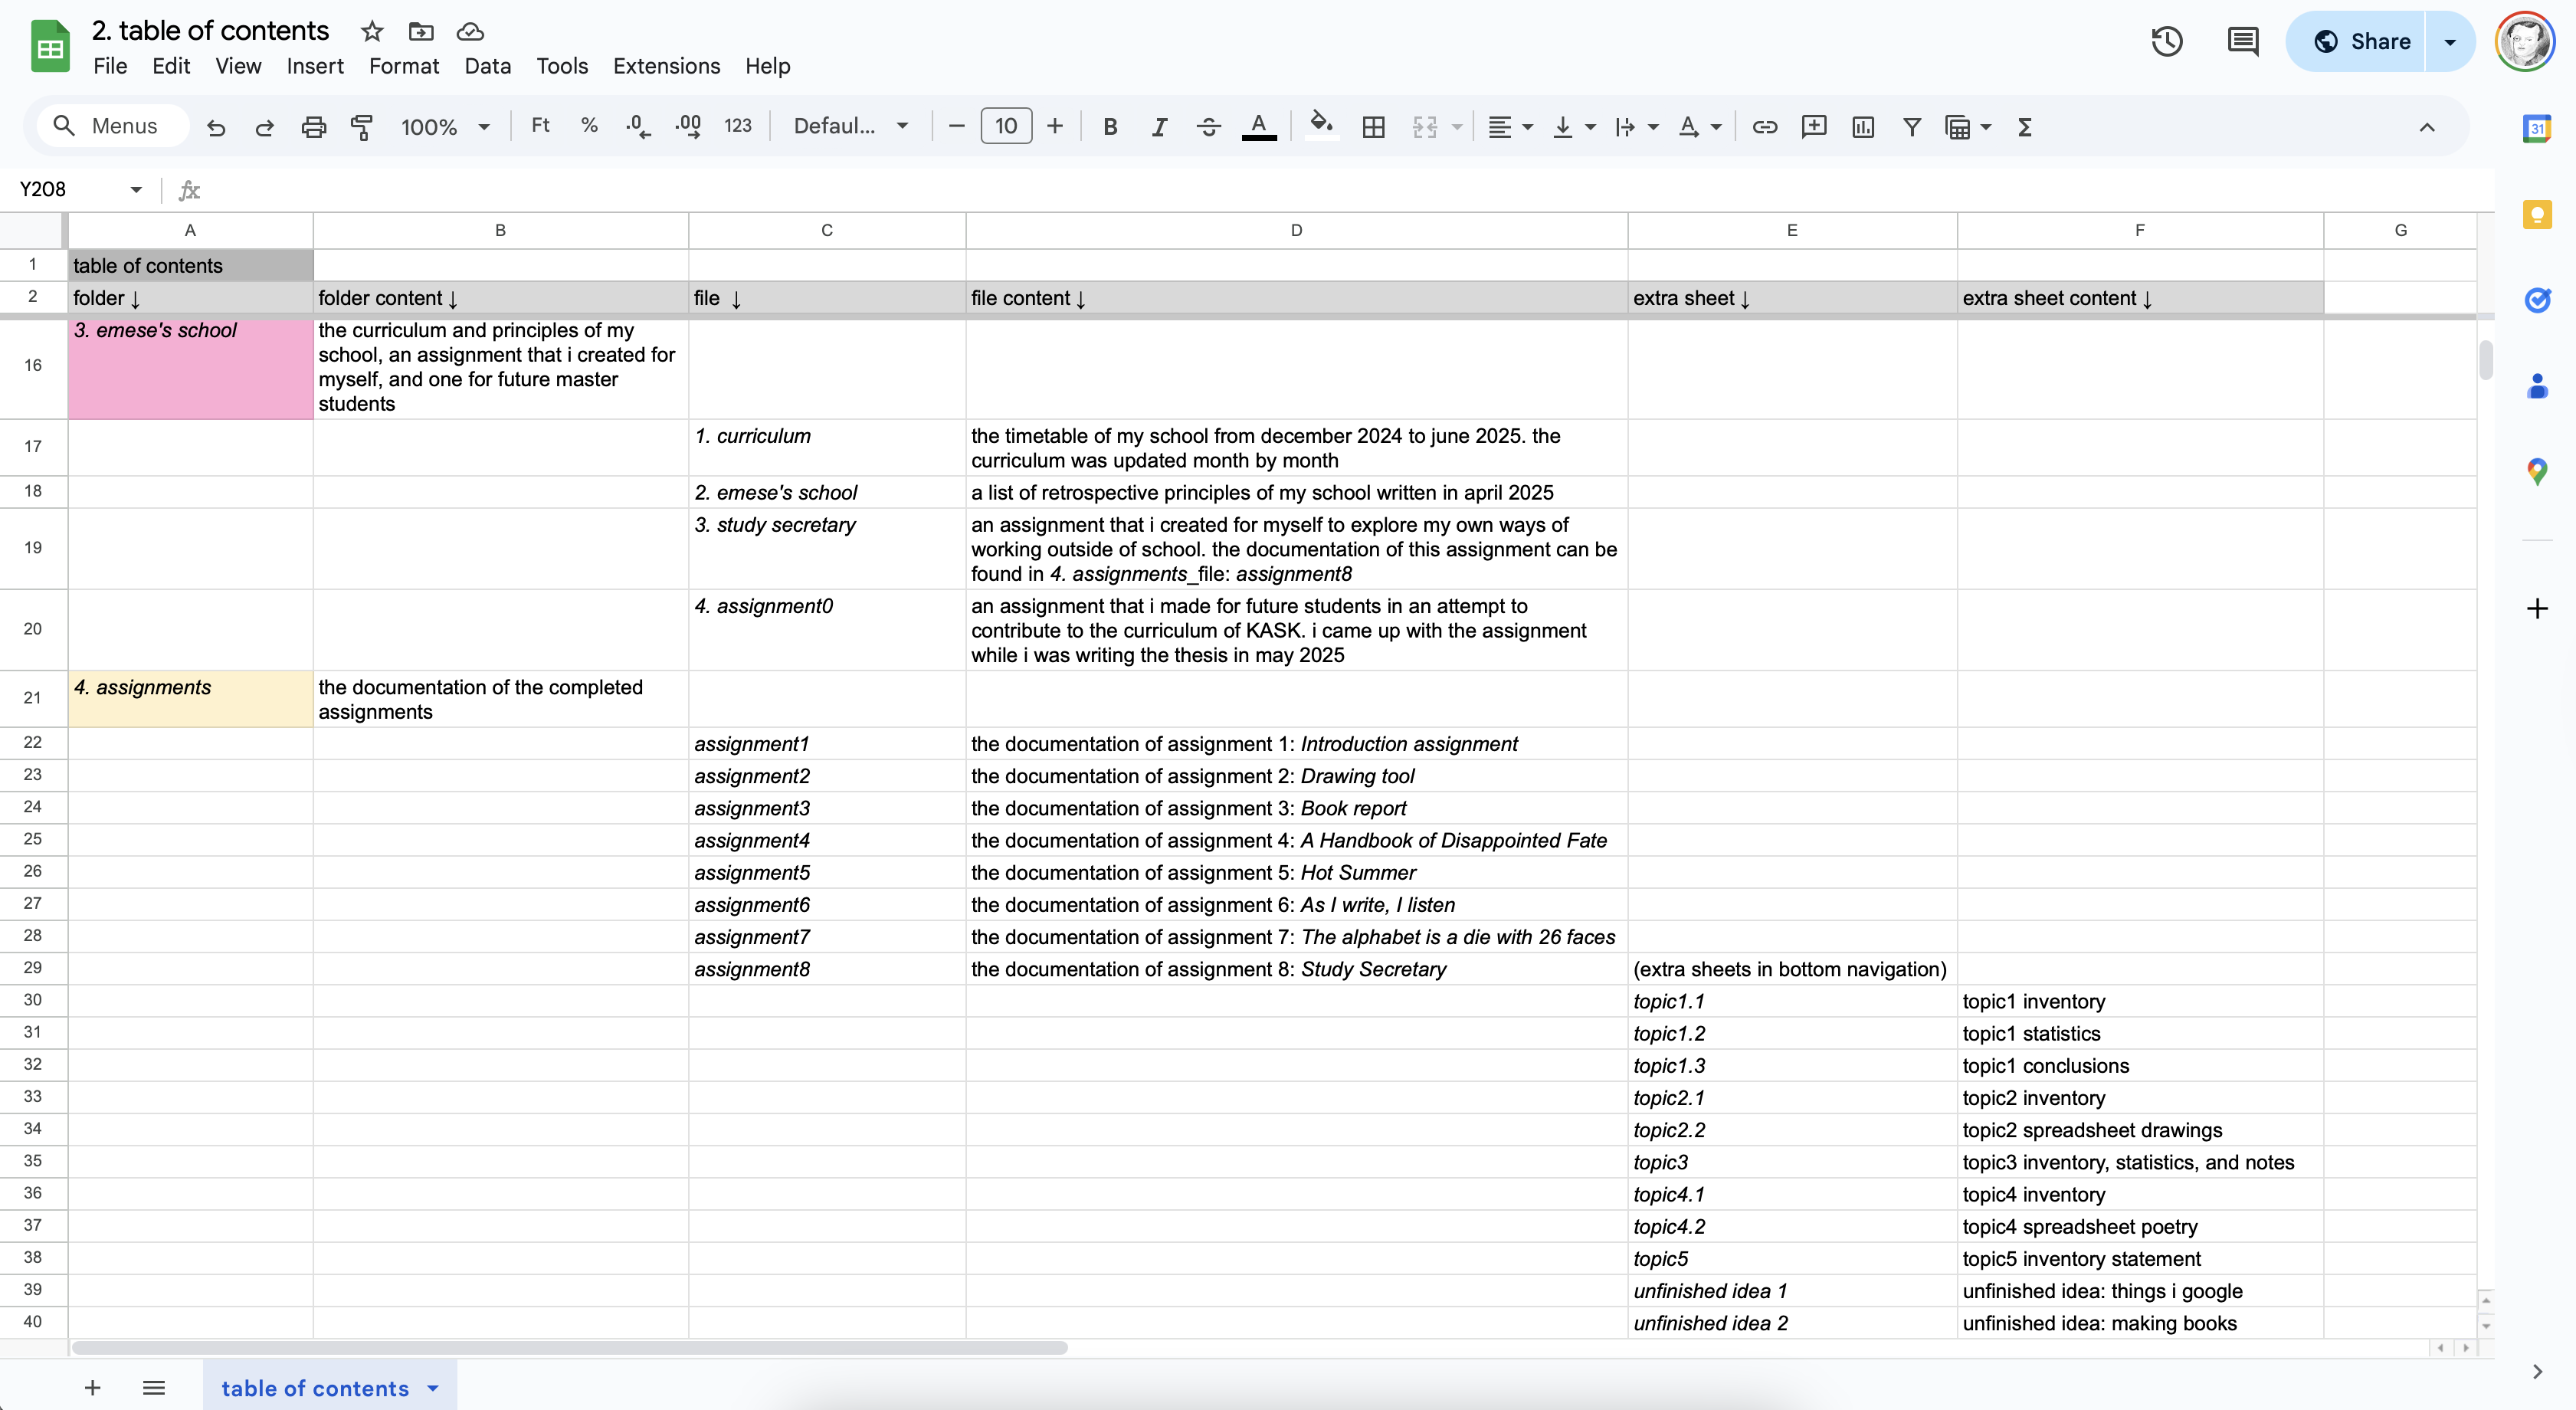Open version history clock icon
This screenshot has height=1410, width=2576.
[x=2166, y=41]
